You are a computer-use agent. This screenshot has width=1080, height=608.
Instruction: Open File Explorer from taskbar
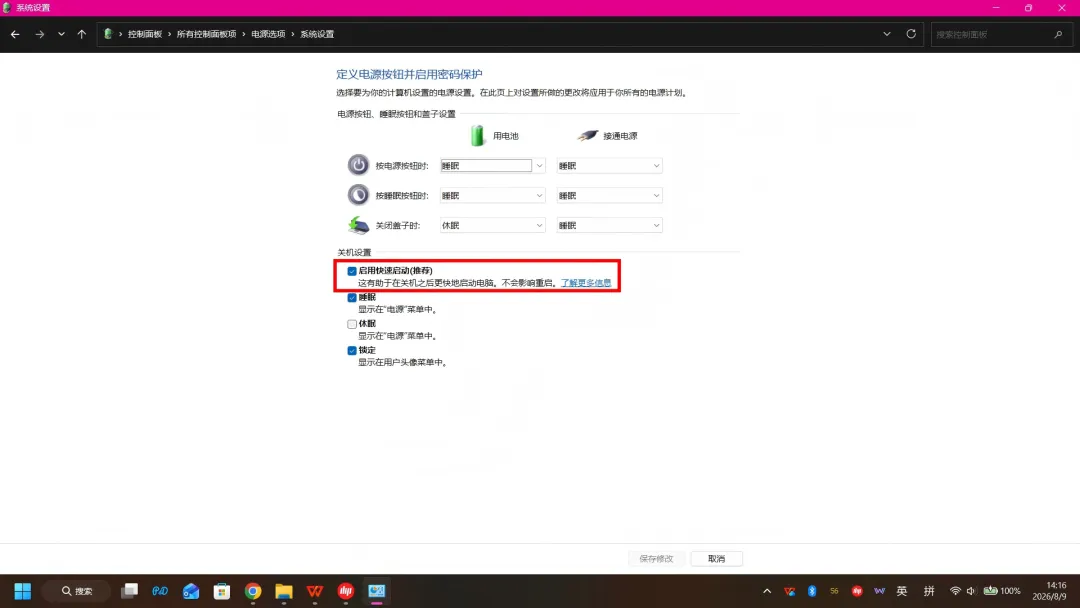(x=284, y=591)
